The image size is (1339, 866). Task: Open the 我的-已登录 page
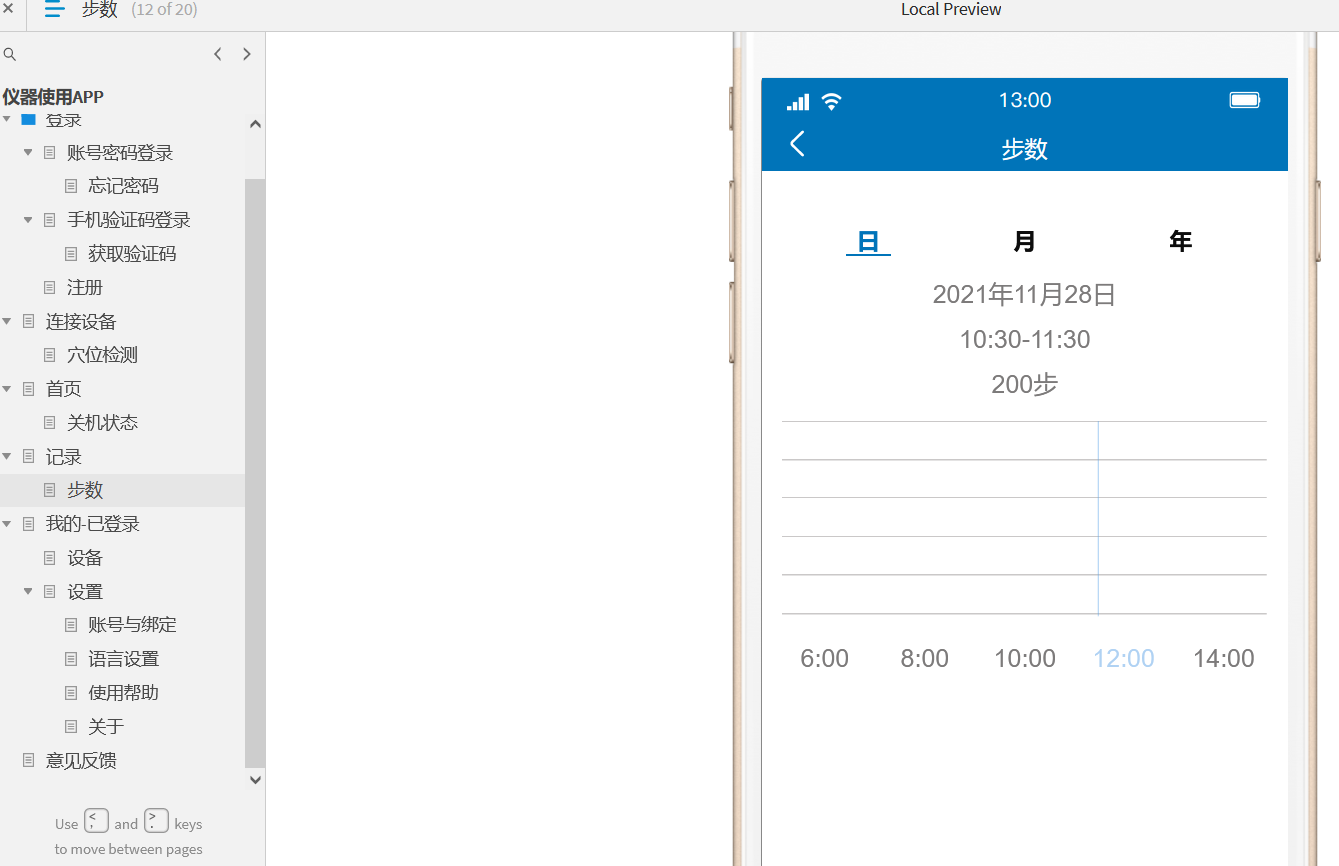(x=93, y=524)
